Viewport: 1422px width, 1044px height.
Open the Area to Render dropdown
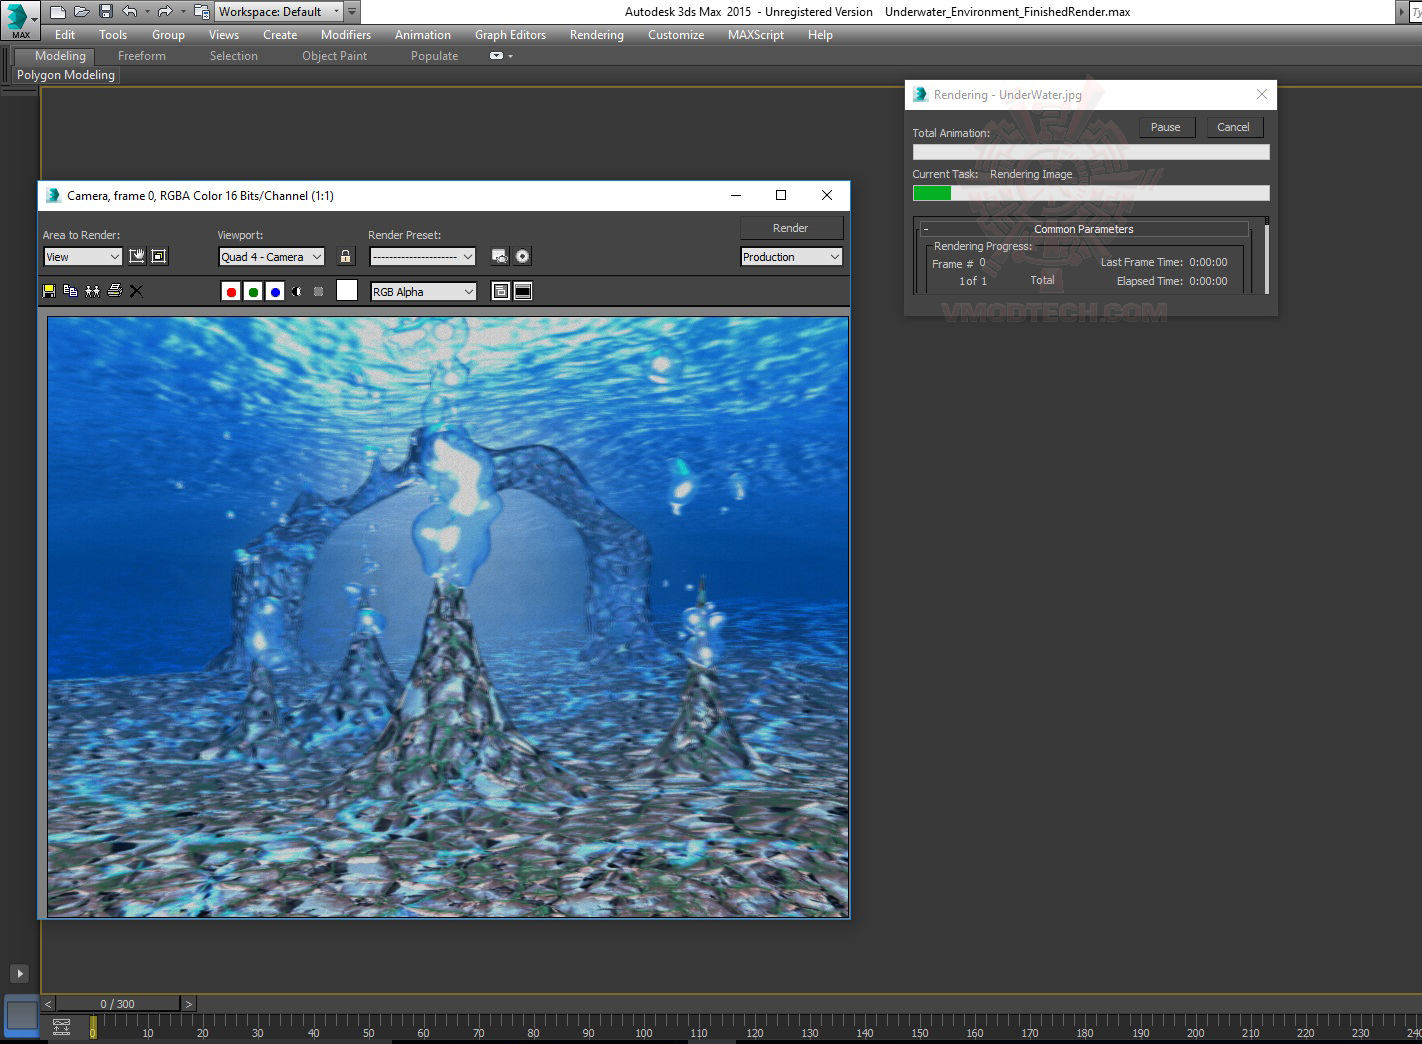[82, 257]
